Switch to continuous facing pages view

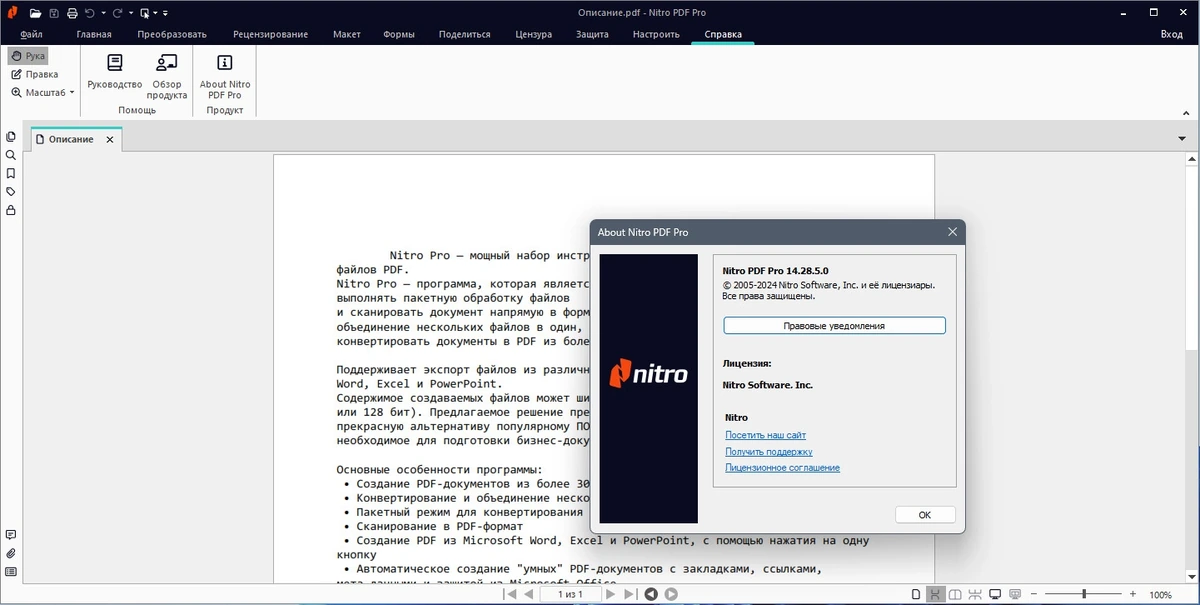(x=975, y=595)
